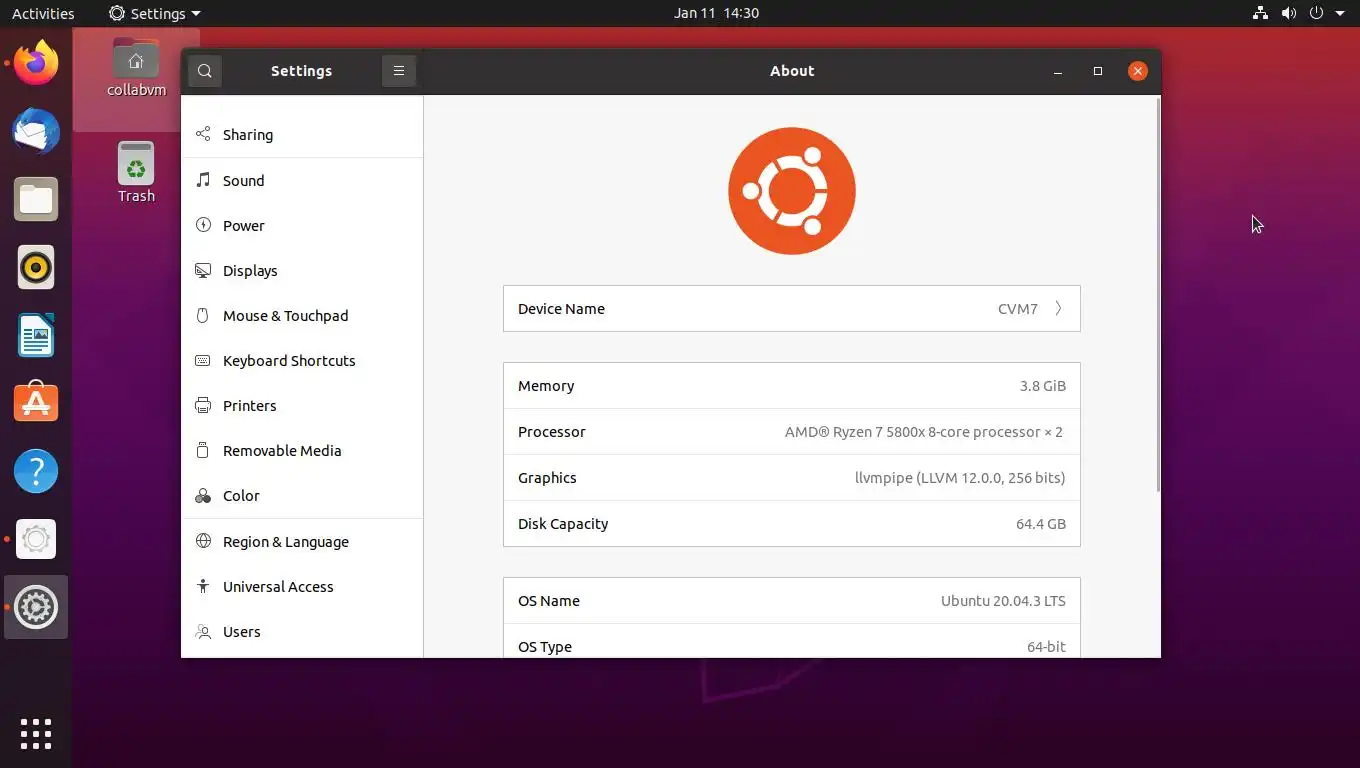Select the Mouse & Touchpad icon

click(203, 315)
